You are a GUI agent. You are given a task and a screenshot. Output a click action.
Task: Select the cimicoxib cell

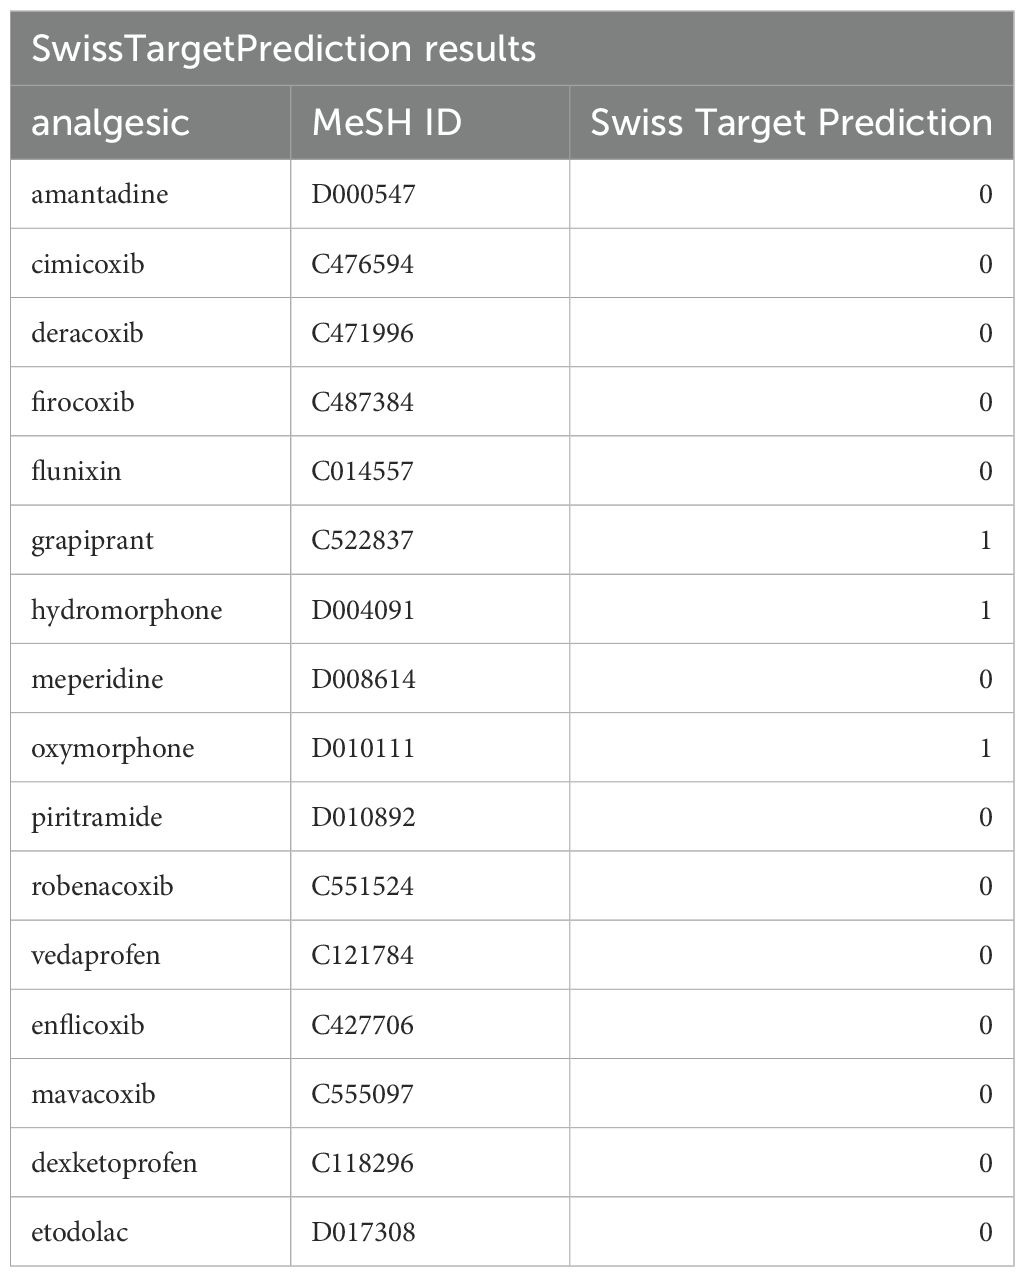(87, 264)
